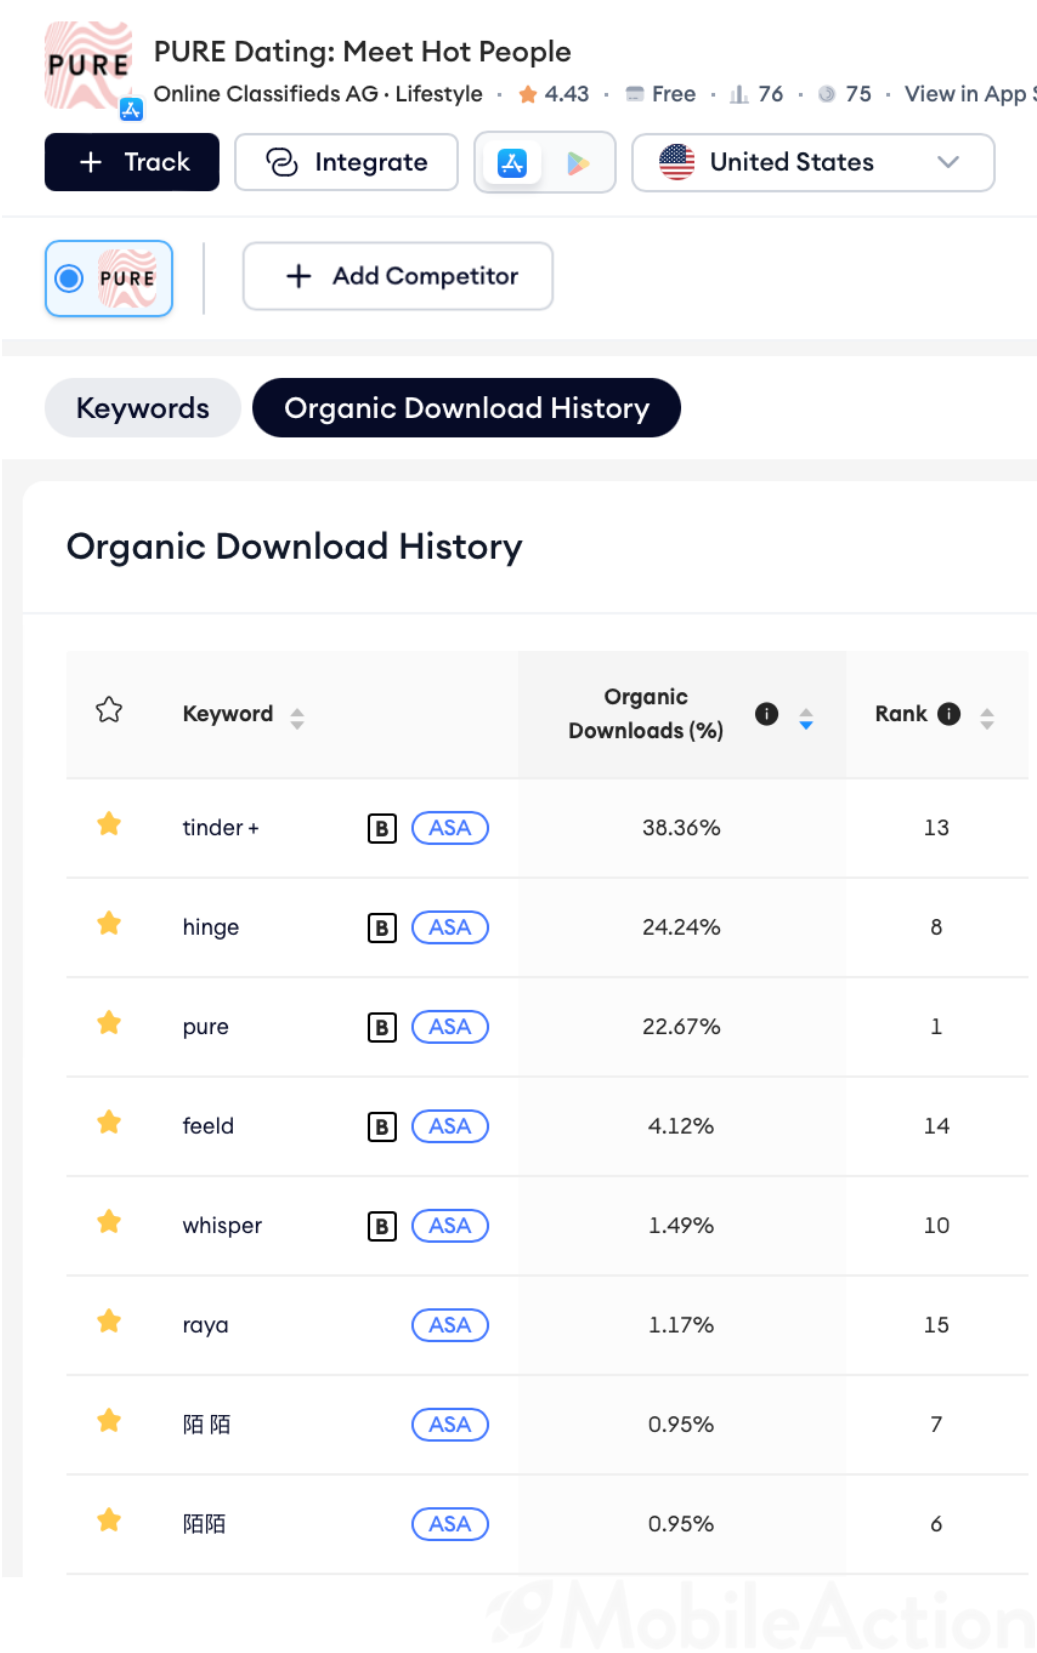
Task: Click the raya keyword
Action: tap(205, 1326)
